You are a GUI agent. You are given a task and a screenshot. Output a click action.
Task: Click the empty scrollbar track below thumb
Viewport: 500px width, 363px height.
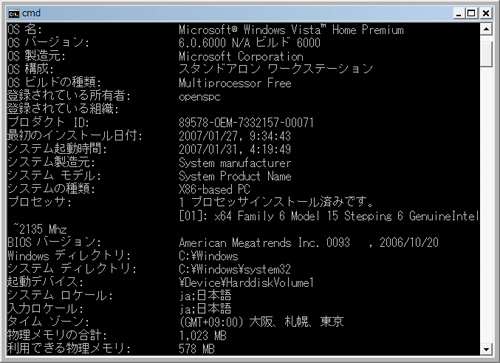pyautogui.click(x=486, y=205)
